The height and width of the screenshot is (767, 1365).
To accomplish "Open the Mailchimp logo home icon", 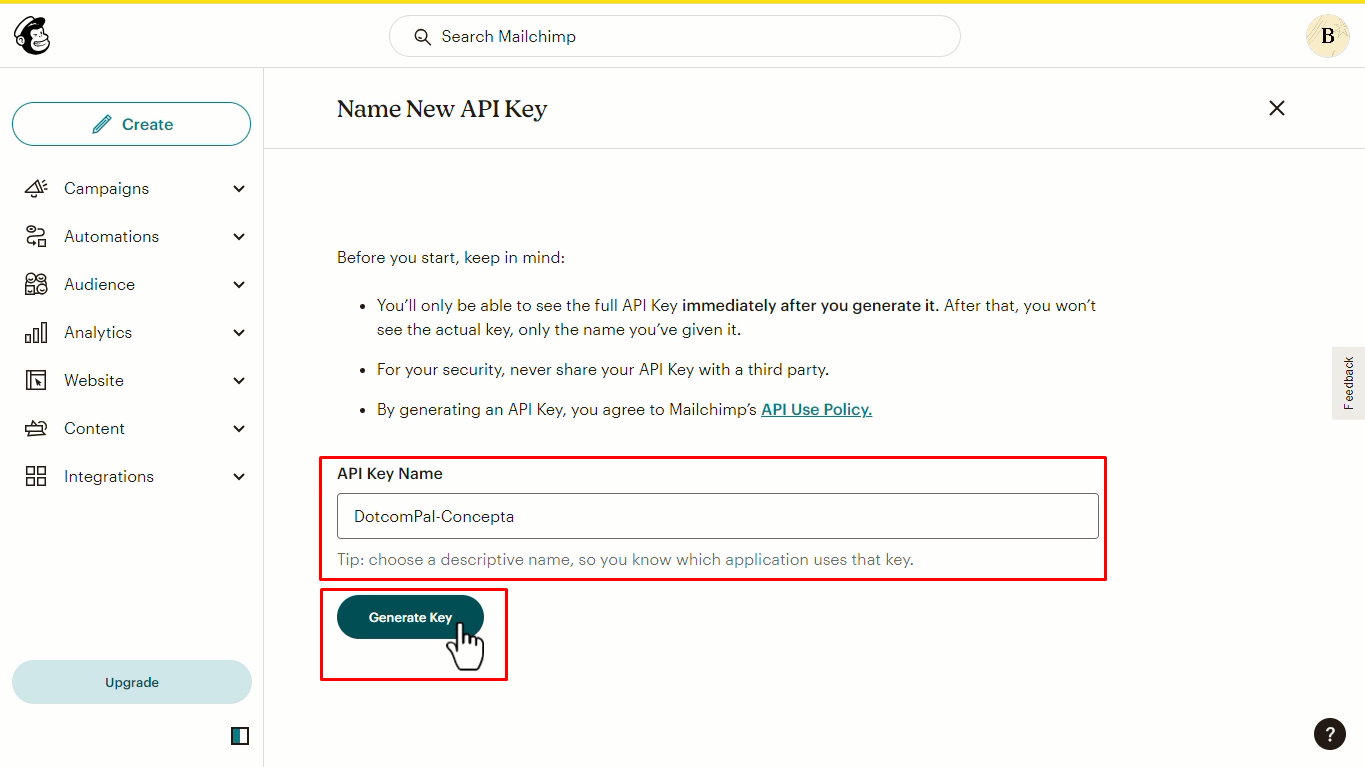I will pyautogui.click(x=32, y=36).
